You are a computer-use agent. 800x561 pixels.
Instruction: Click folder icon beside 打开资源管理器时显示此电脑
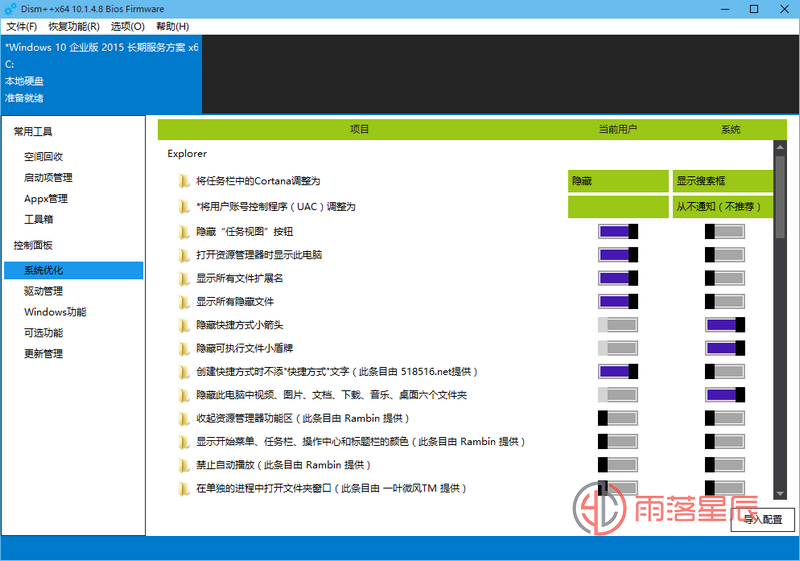click(184, 255)
